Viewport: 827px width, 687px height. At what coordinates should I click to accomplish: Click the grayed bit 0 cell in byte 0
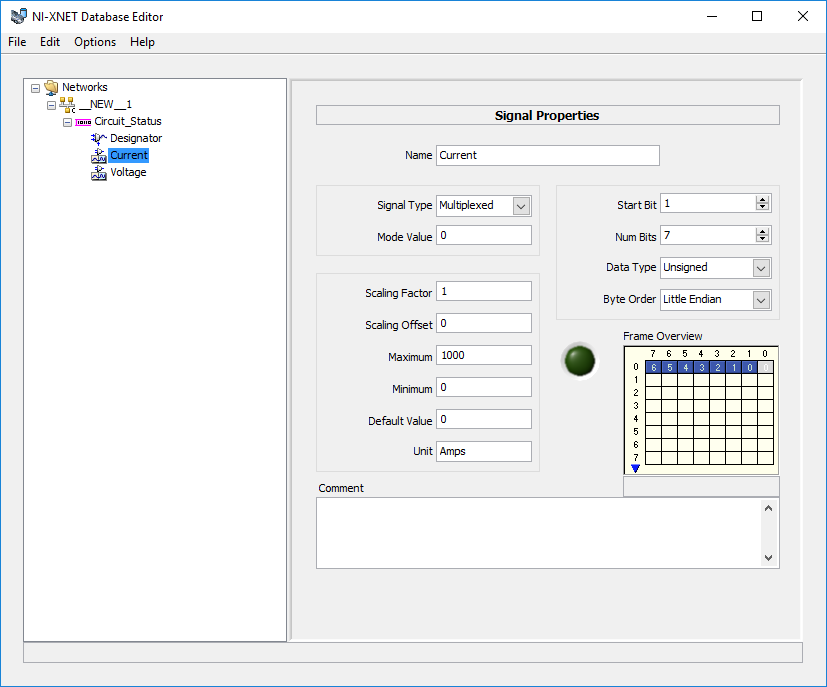766,367
